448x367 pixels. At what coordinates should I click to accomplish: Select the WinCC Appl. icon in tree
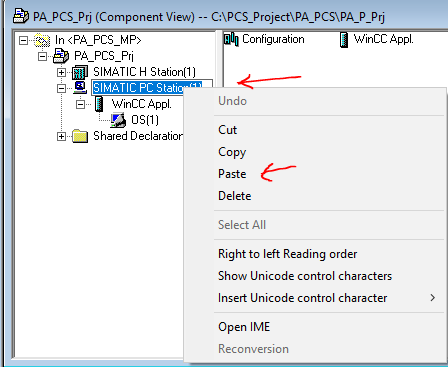tap(99, 104)
